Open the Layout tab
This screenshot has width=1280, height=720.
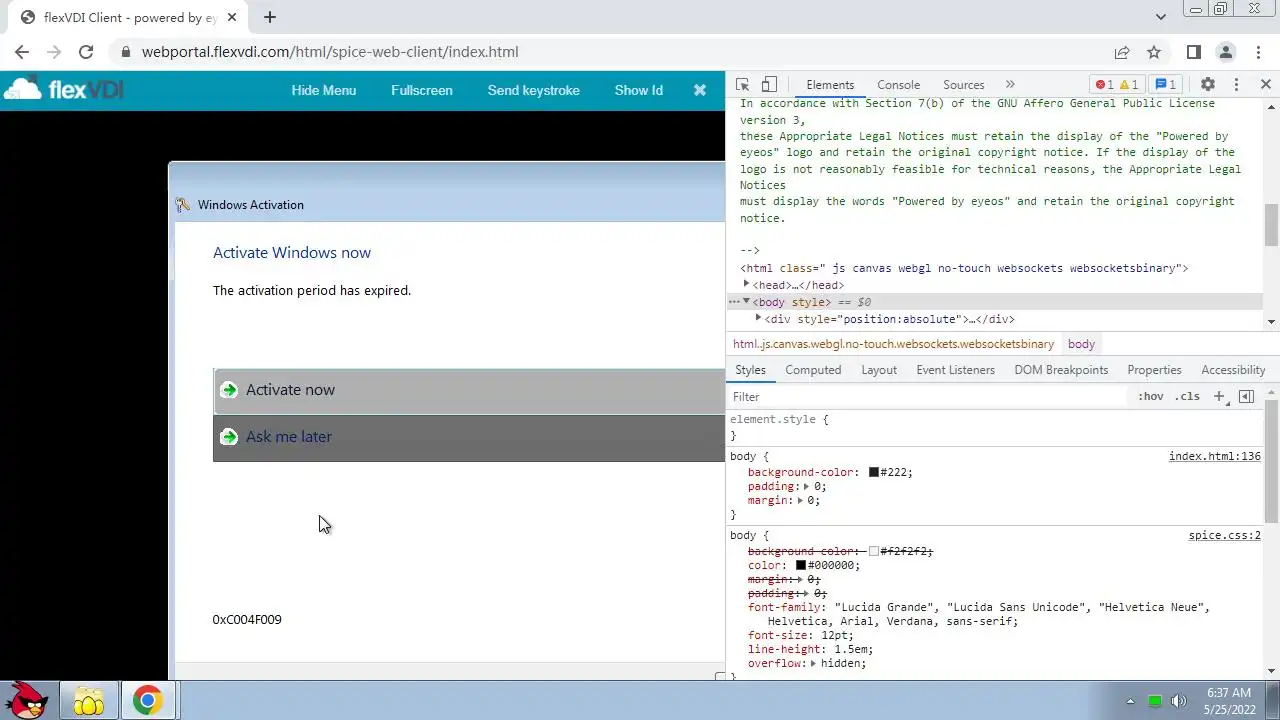879,370
